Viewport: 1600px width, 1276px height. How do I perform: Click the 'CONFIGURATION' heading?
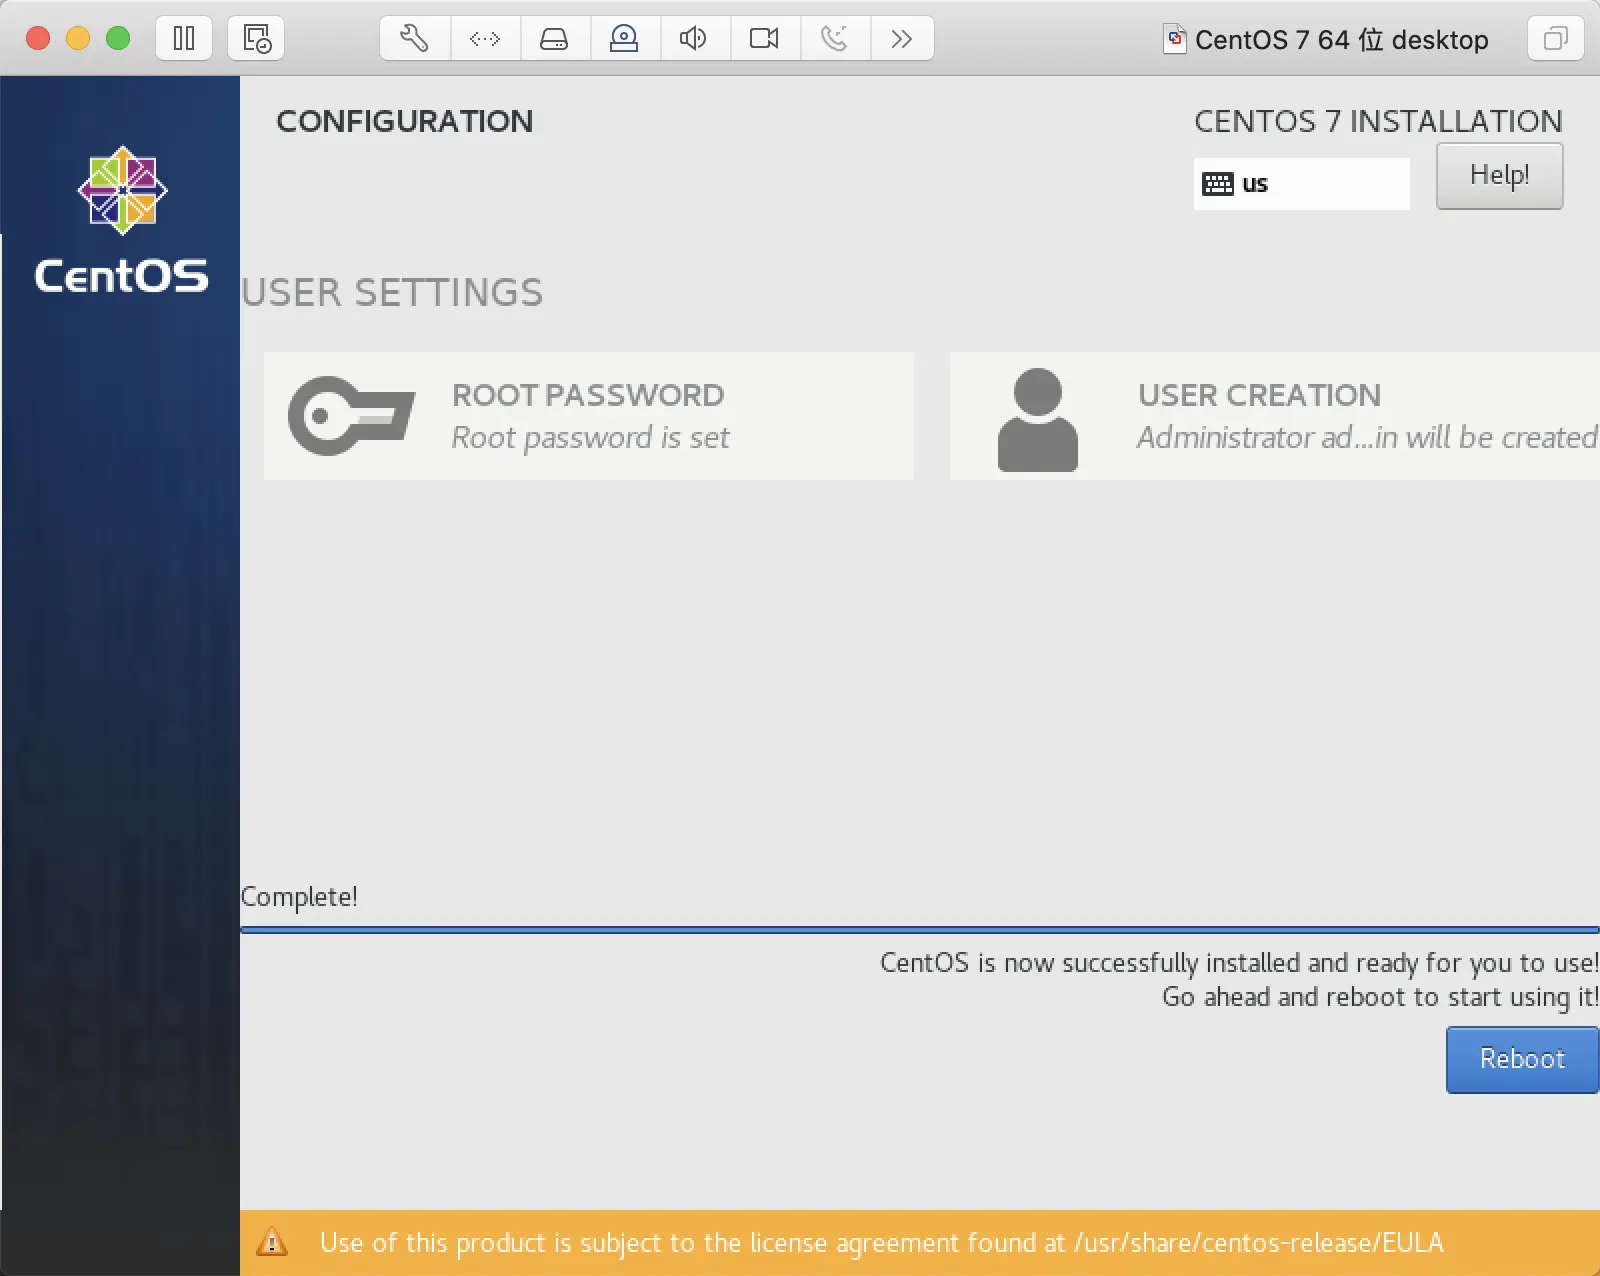tap(405, 121)
